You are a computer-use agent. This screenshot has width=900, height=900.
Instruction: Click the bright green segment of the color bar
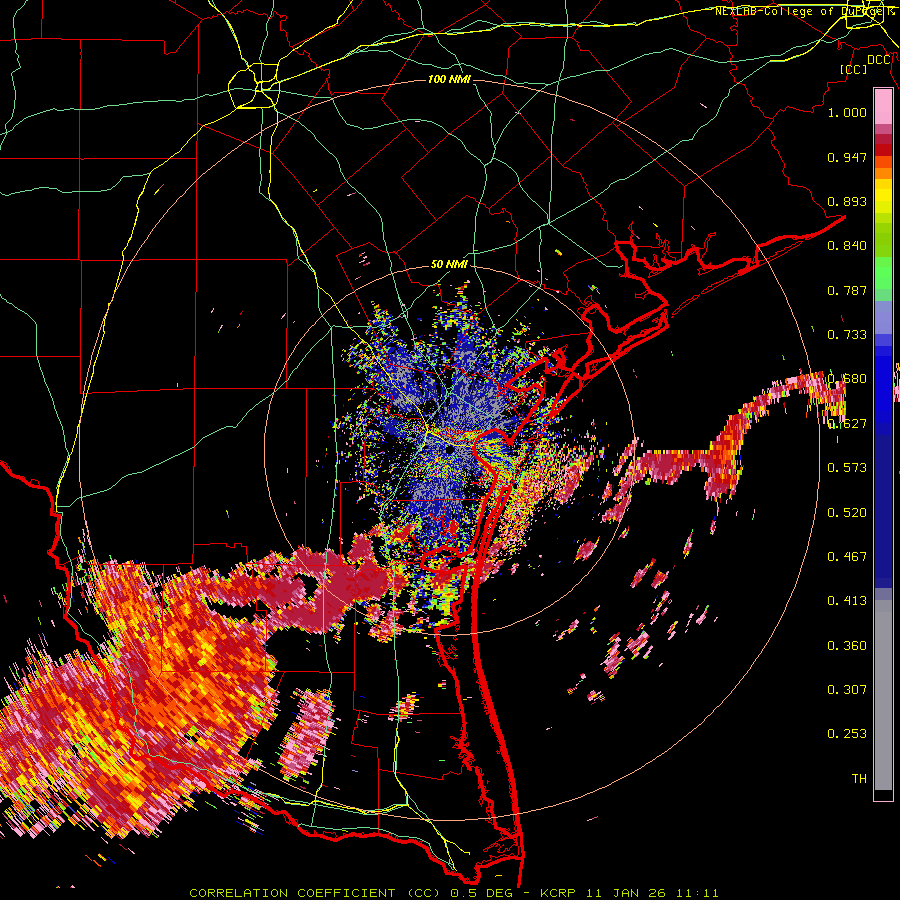click(883, 273)
